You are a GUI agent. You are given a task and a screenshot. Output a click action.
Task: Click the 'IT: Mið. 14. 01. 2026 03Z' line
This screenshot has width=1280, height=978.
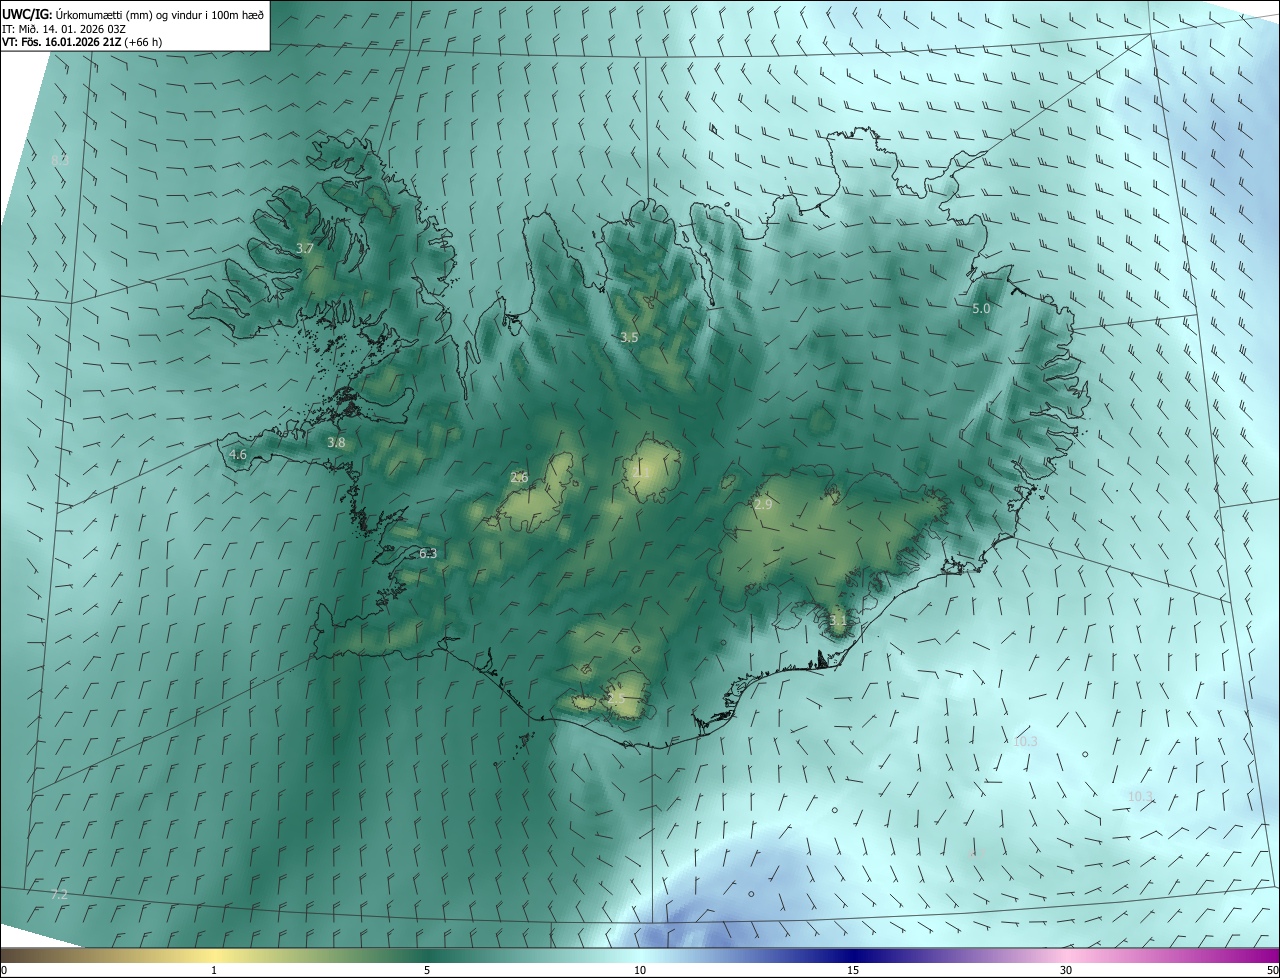[63, 28]
